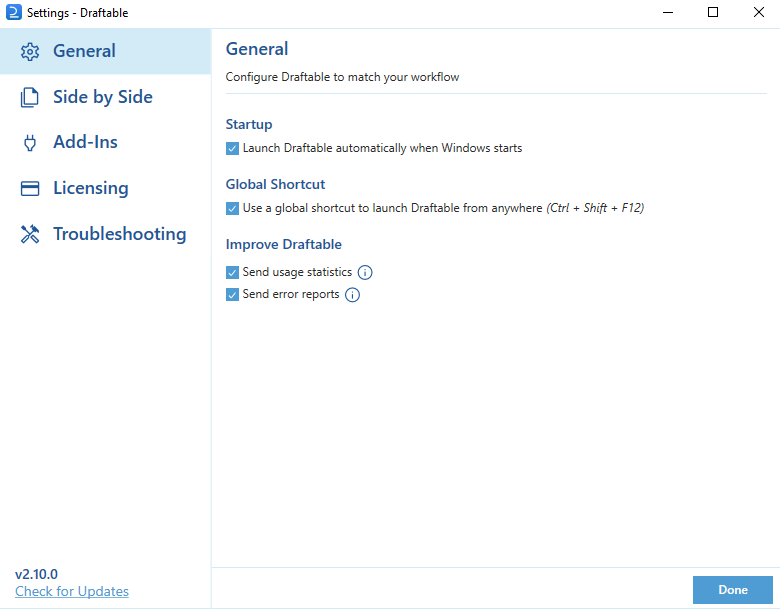The image size is (780, 609).
Task: Click the v2.10.0 version text
Action: (x=36, y=574)
